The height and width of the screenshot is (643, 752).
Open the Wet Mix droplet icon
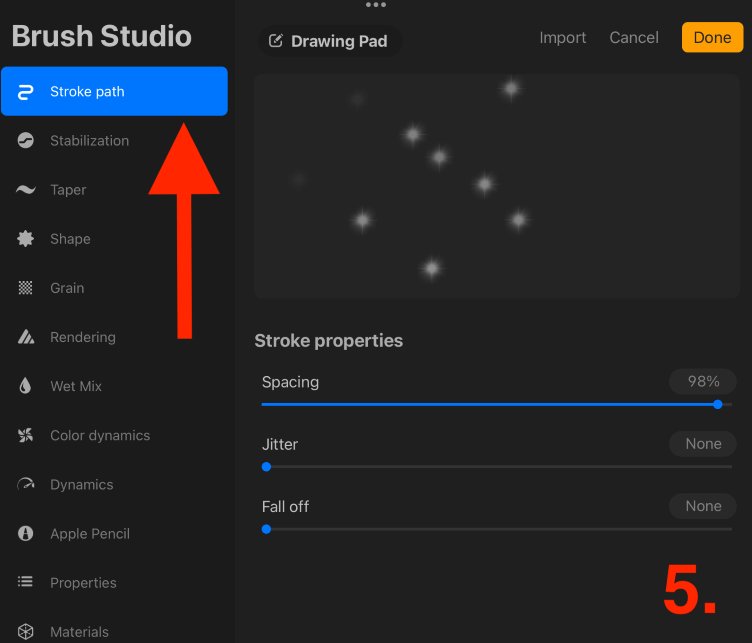point(25,386)
